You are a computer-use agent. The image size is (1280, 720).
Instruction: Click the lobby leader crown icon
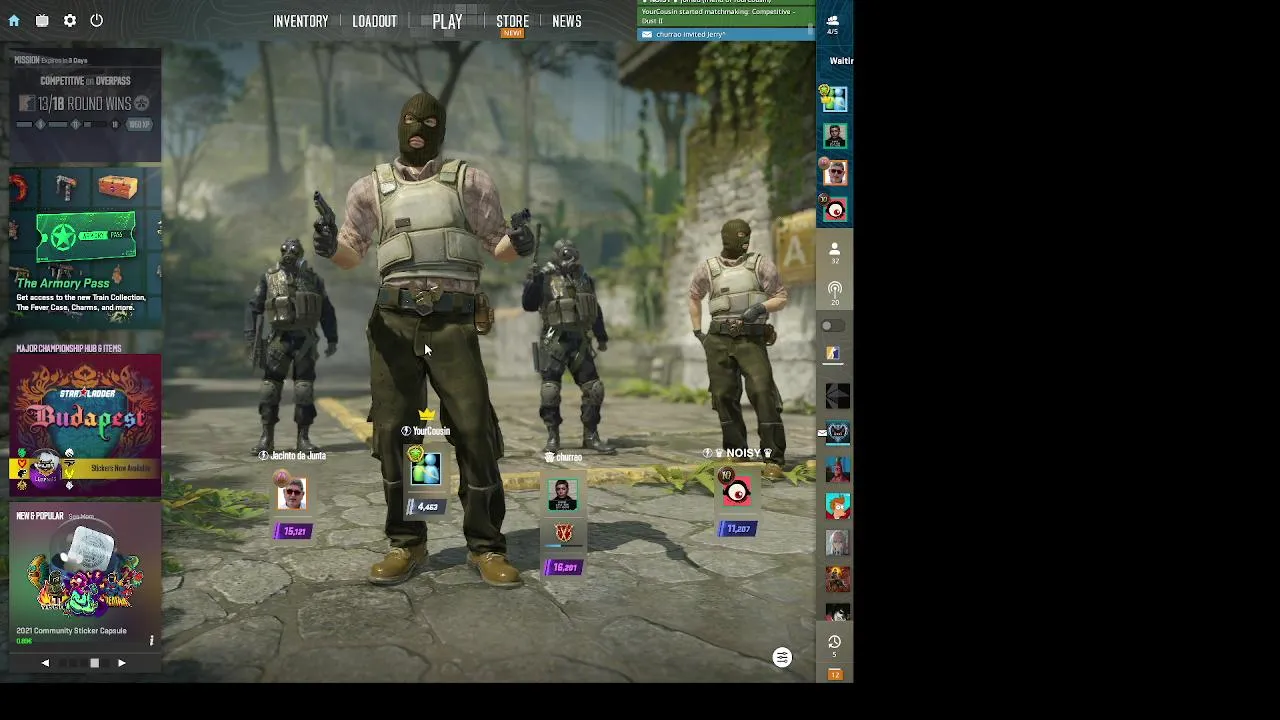[x=427, y=414]
